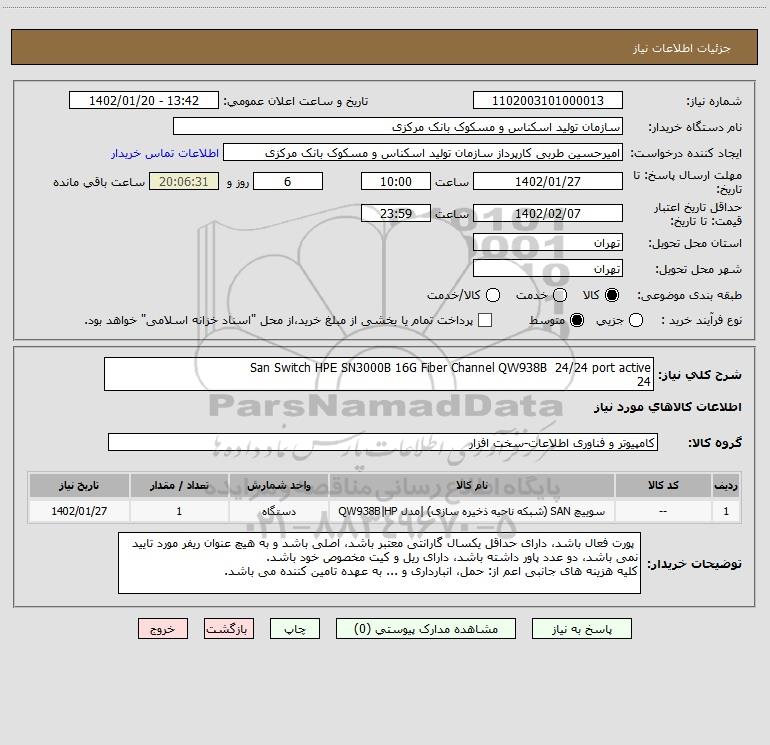The image size is (770, 745).
Task: Click the شماره نیاز field 1102003101000013
Action: pyautogui.click(x=548, y=101)
